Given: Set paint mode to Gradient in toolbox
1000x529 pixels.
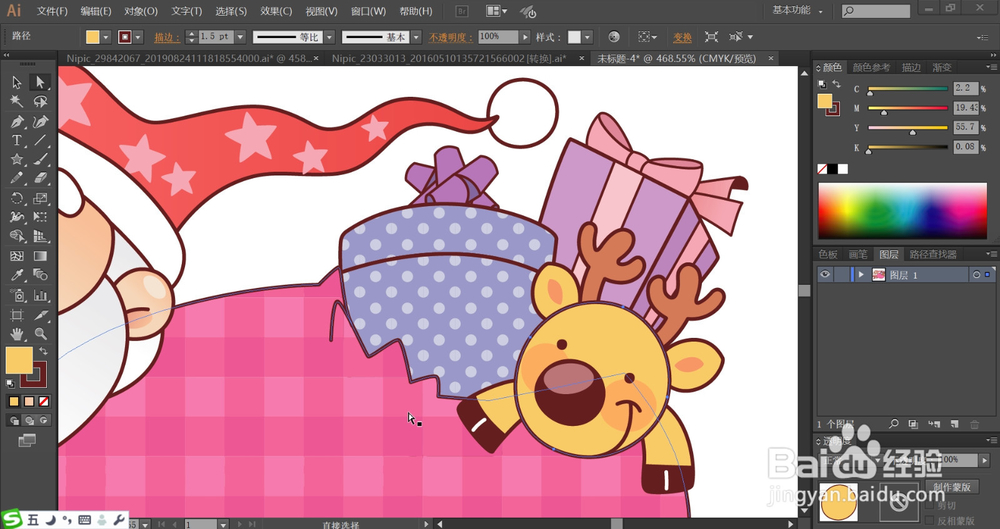Looking at the screenshot, I should 29,401.
